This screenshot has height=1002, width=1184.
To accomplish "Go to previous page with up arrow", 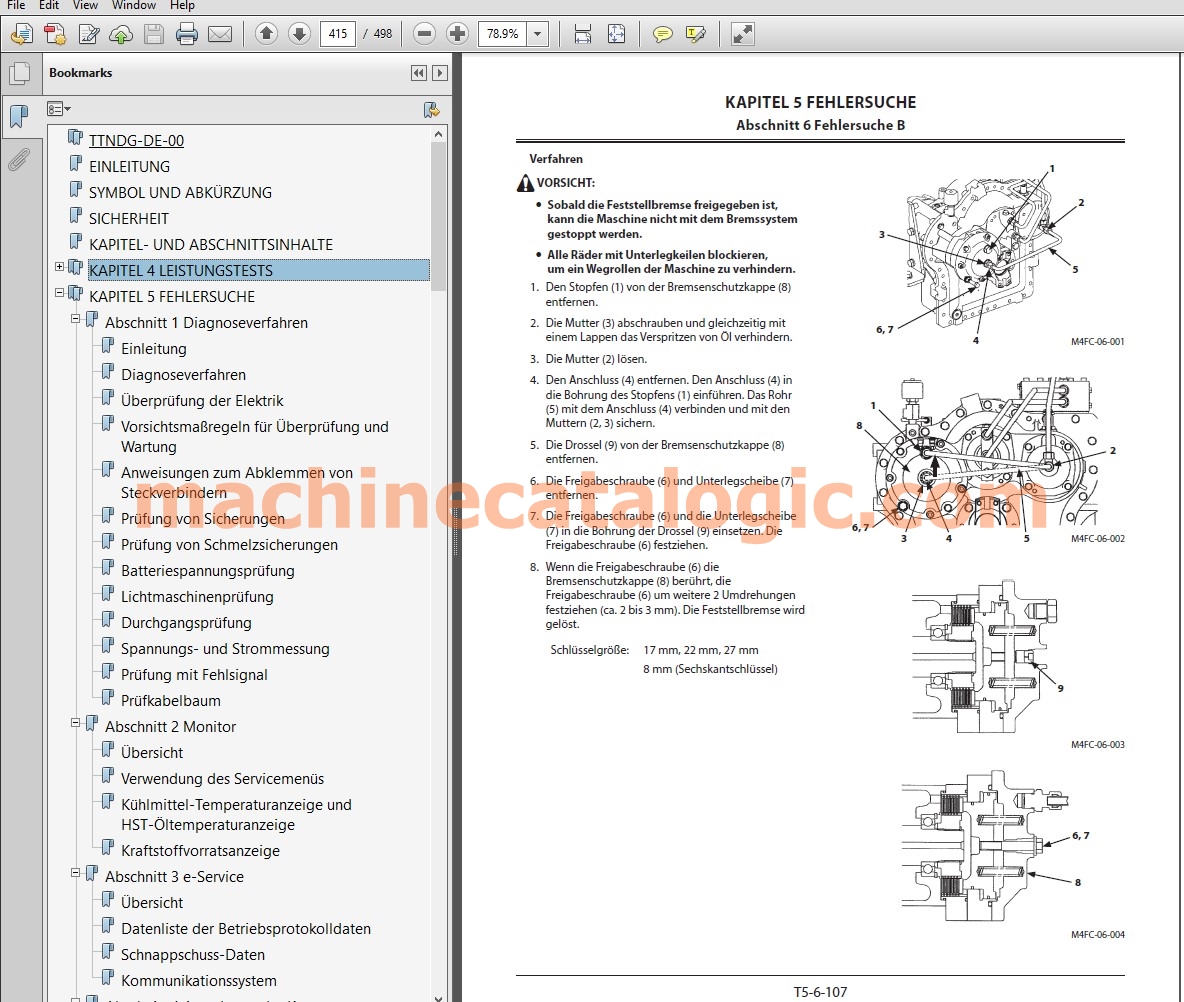I will pyautogui.click(x=266, y=34).
